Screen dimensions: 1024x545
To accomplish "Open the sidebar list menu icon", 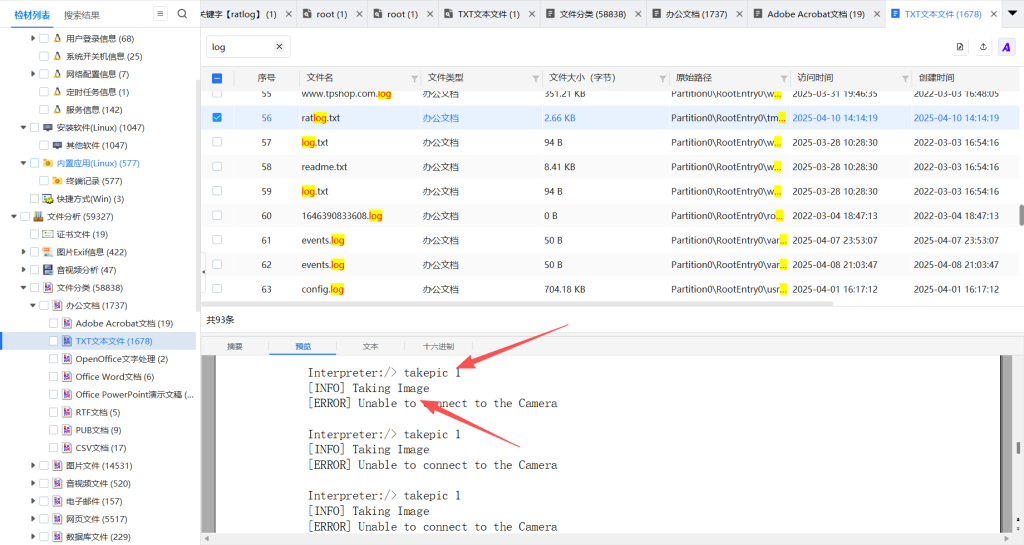I will (160, 14).
